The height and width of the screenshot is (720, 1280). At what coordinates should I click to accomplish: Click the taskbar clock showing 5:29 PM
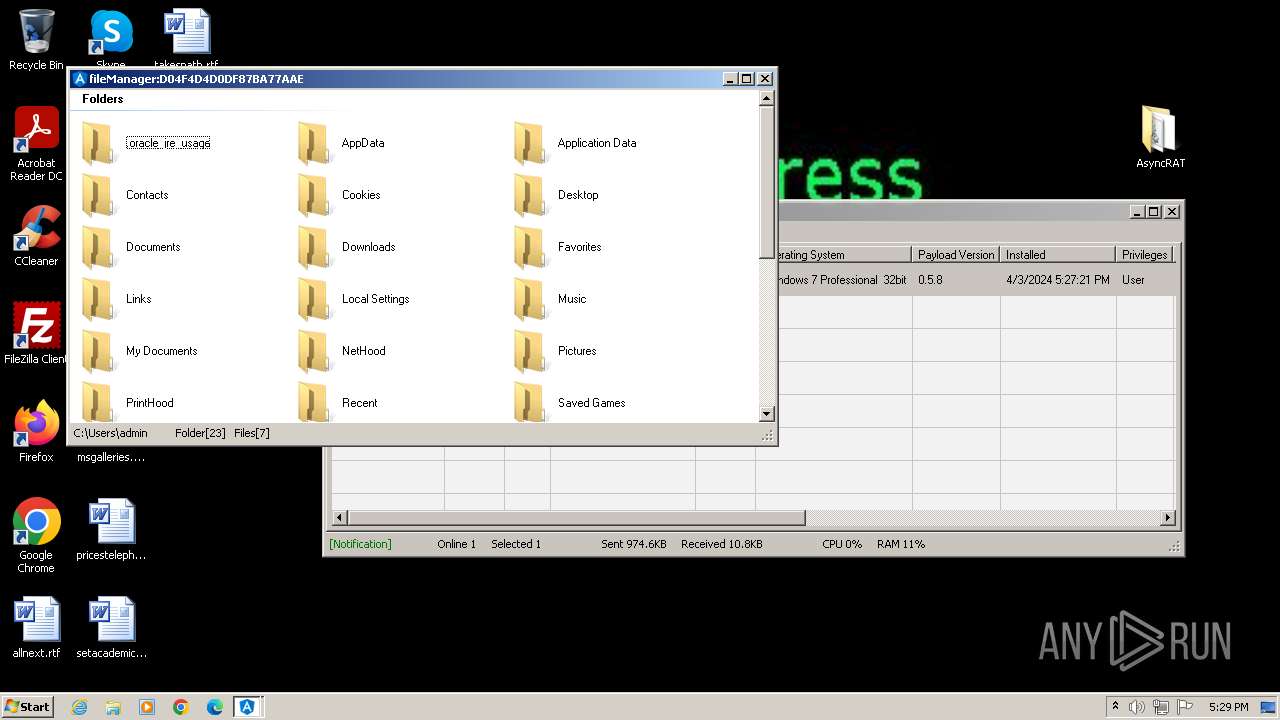[x=1228, y=707]
